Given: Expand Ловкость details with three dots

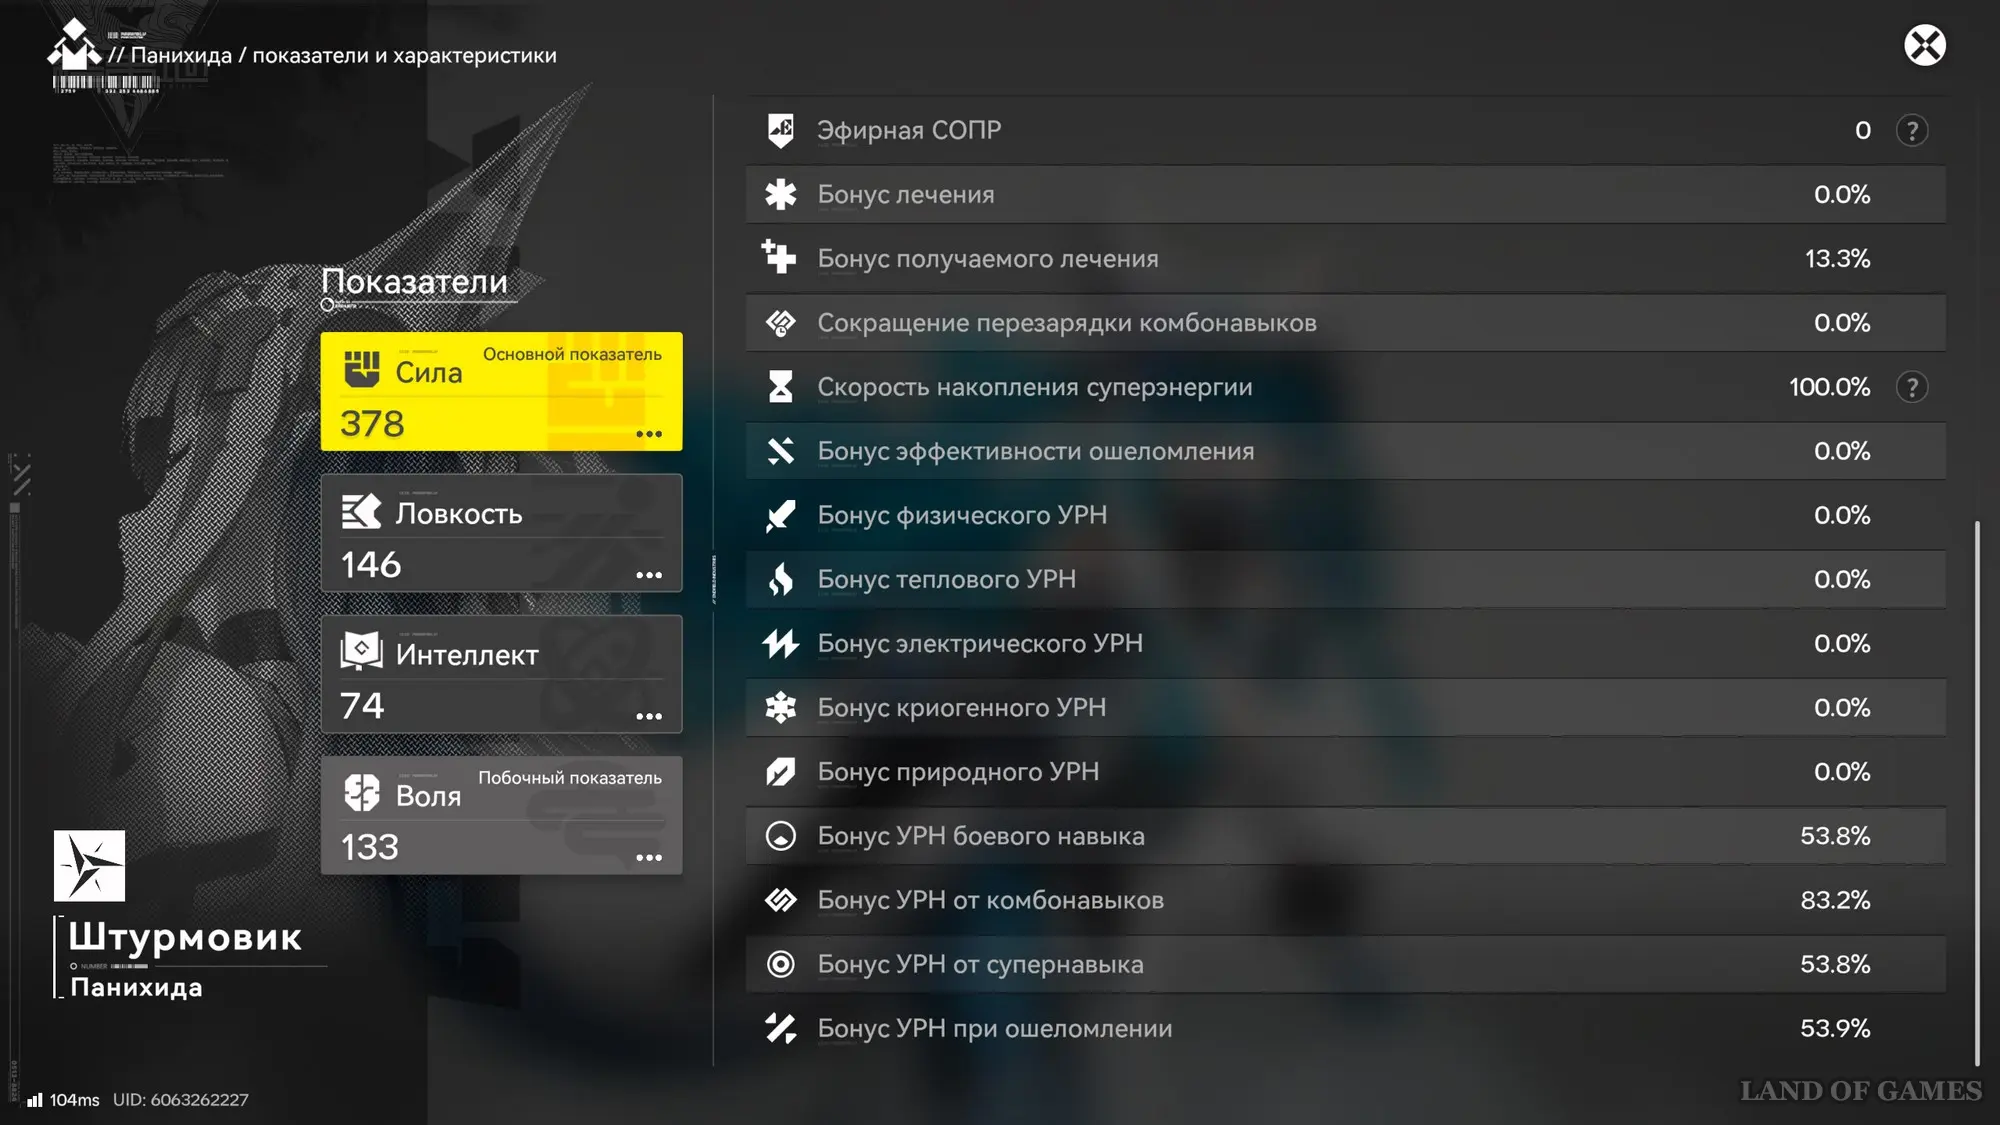Looking at the screenshot, I should pos(649,575).
